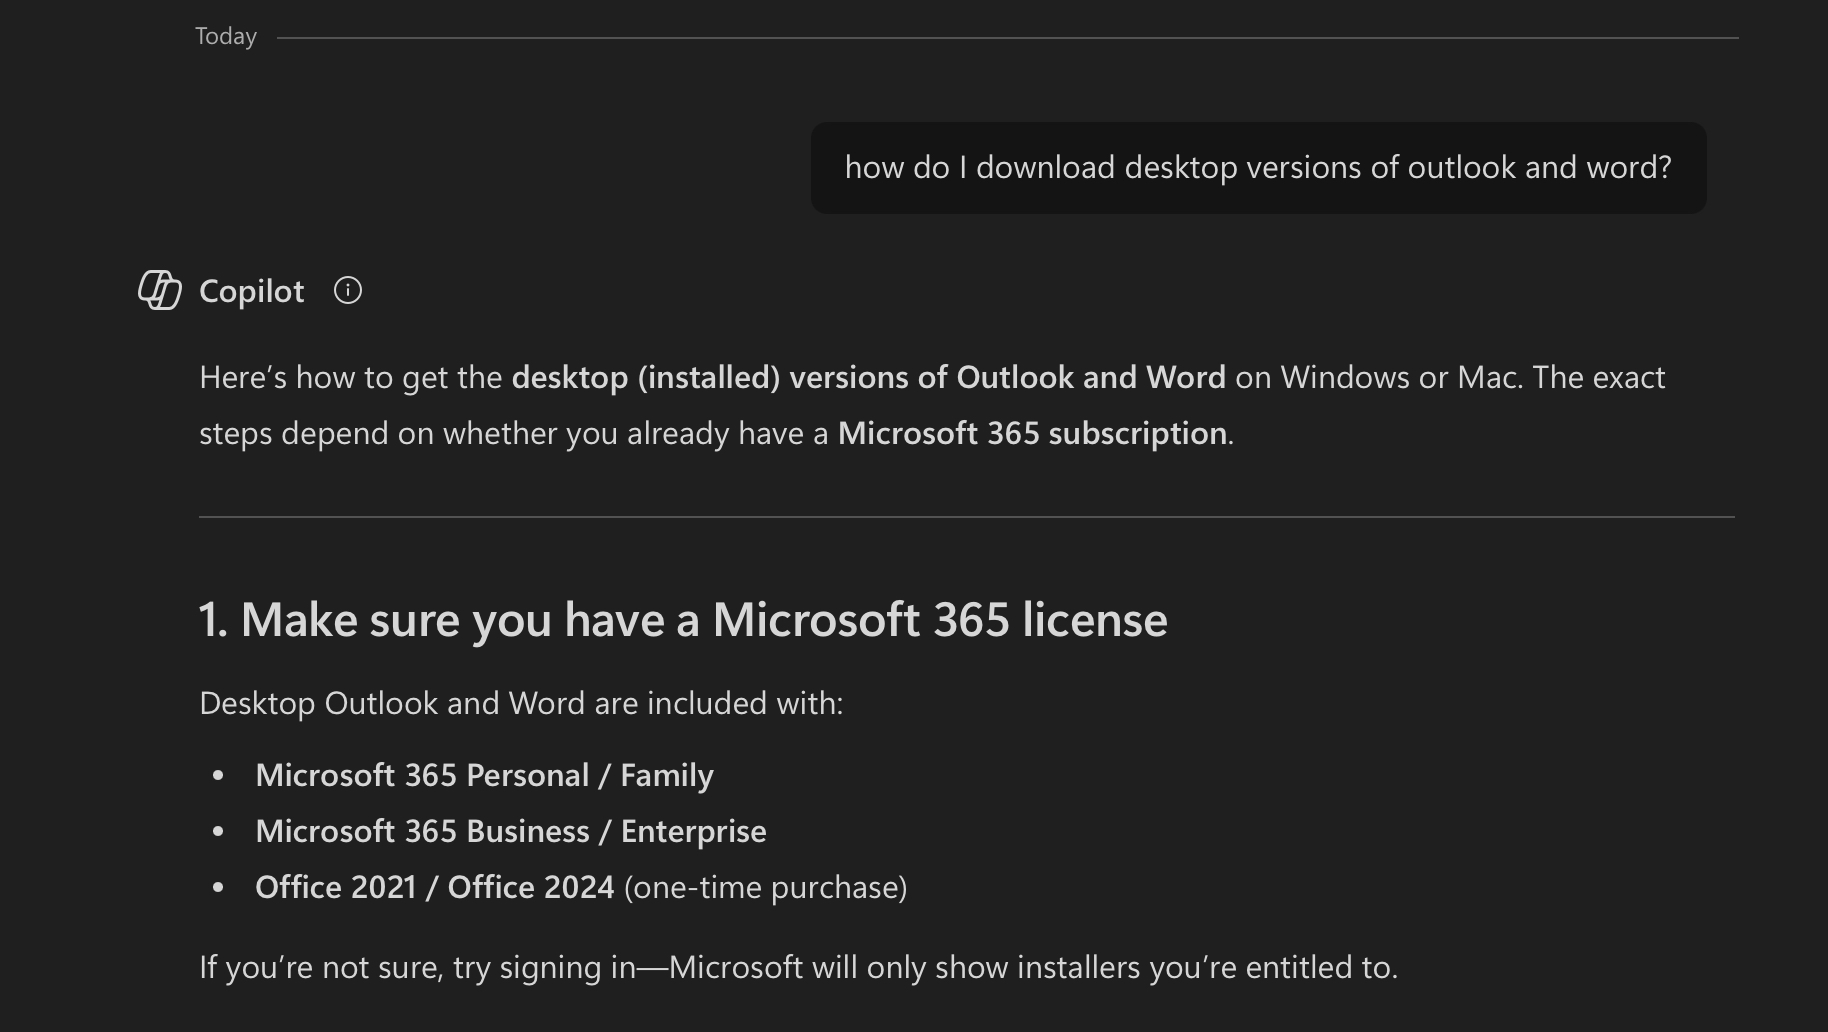Click the "(one-time purchase)" text
The image size is (1828, 1032).
coord(765,887)
